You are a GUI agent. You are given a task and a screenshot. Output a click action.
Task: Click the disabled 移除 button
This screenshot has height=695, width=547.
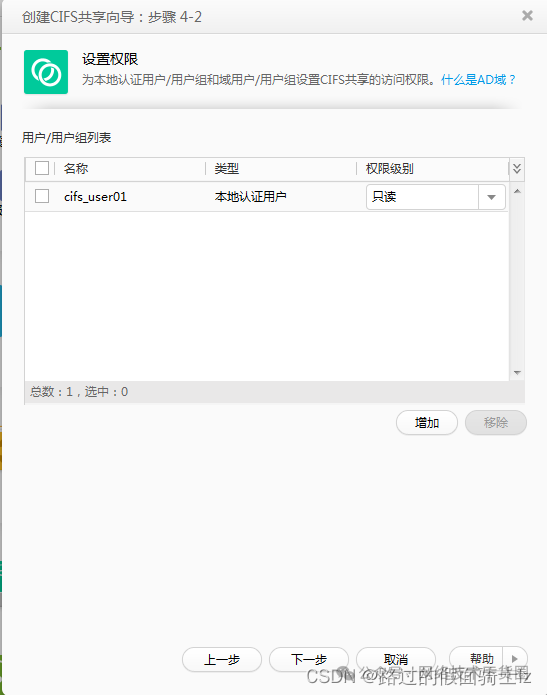496,422
